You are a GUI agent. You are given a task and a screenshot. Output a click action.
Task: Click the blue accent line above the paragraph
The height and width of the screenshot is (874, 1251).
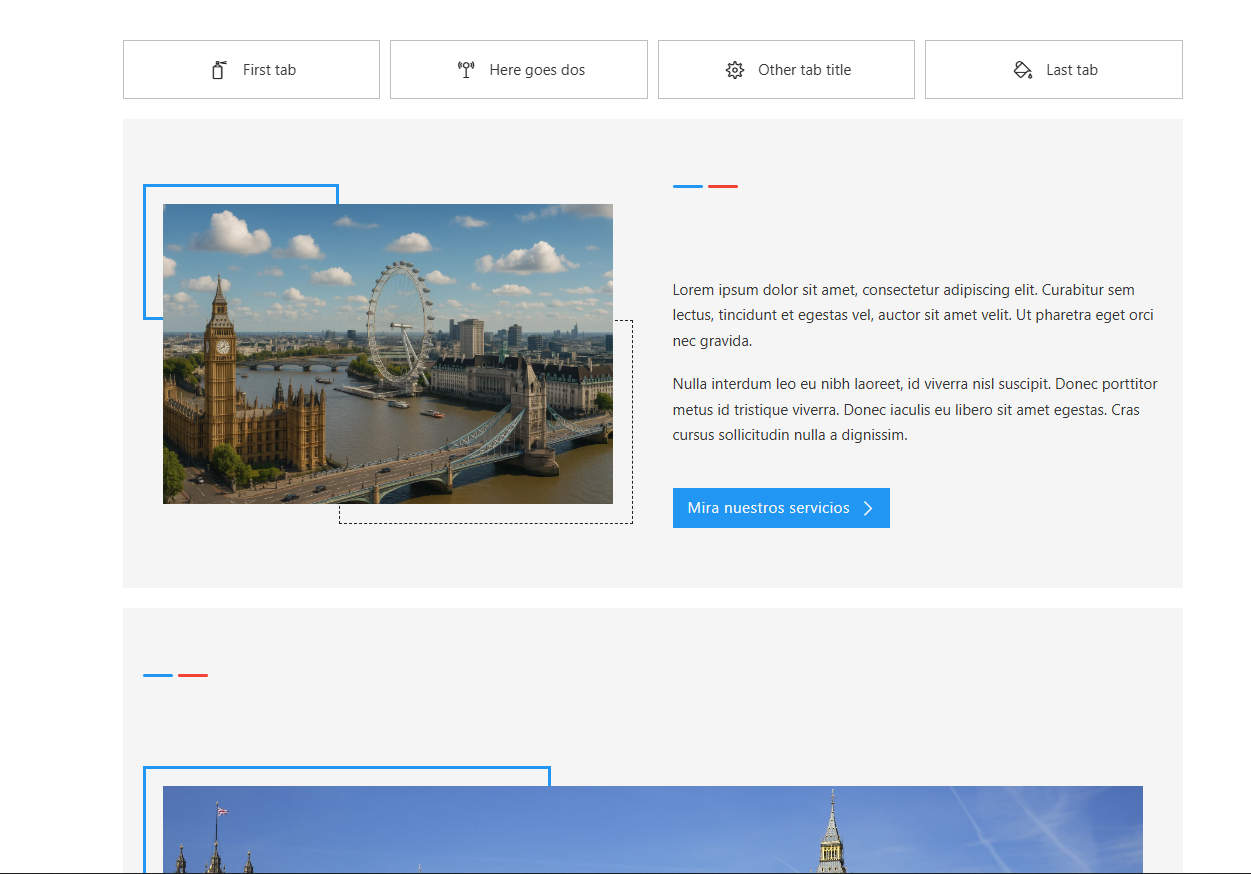[x=688, y=187]
